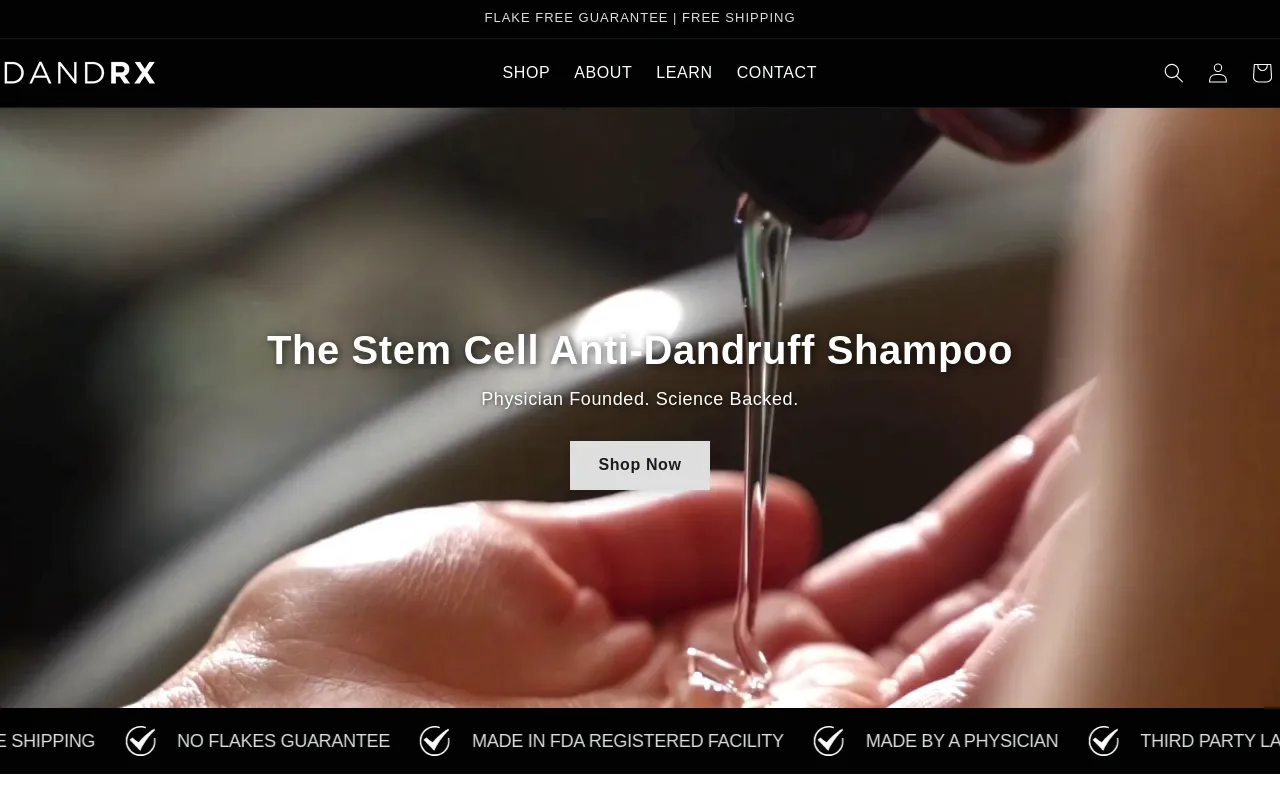Click the Stem Cell Anti-Dandruff Shampoo heading
Screen dimensions: 1280x800
coord(640,350)
